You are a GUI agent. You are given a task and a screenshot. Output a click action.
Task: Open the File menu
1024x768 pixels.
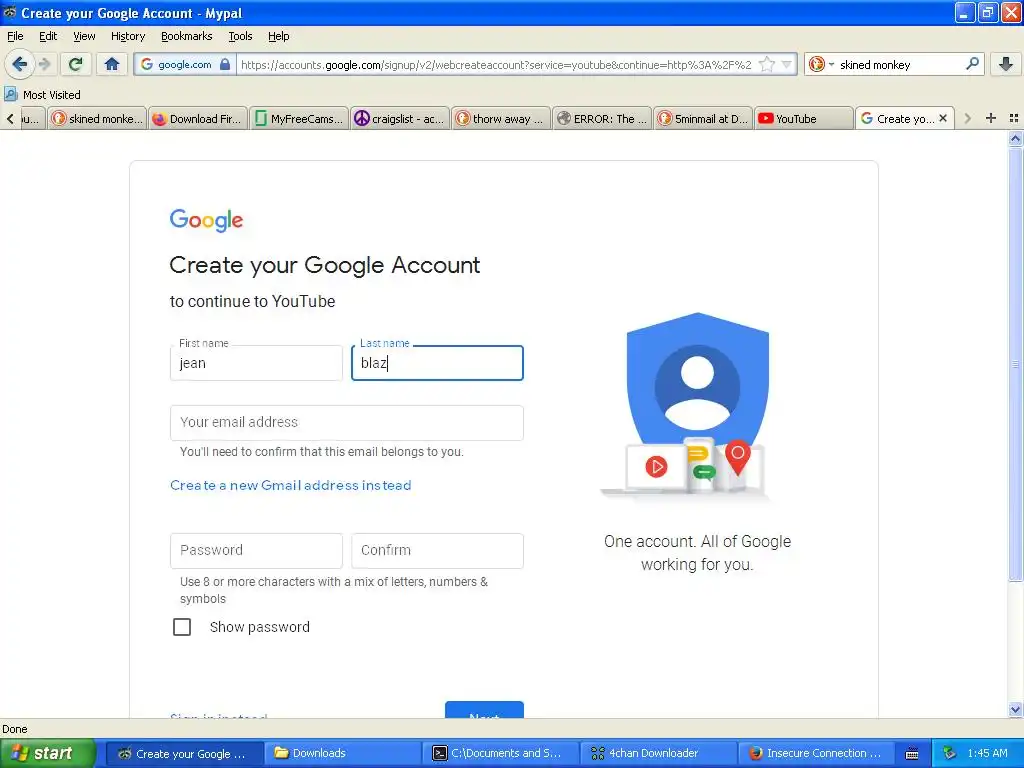point(15,36)
